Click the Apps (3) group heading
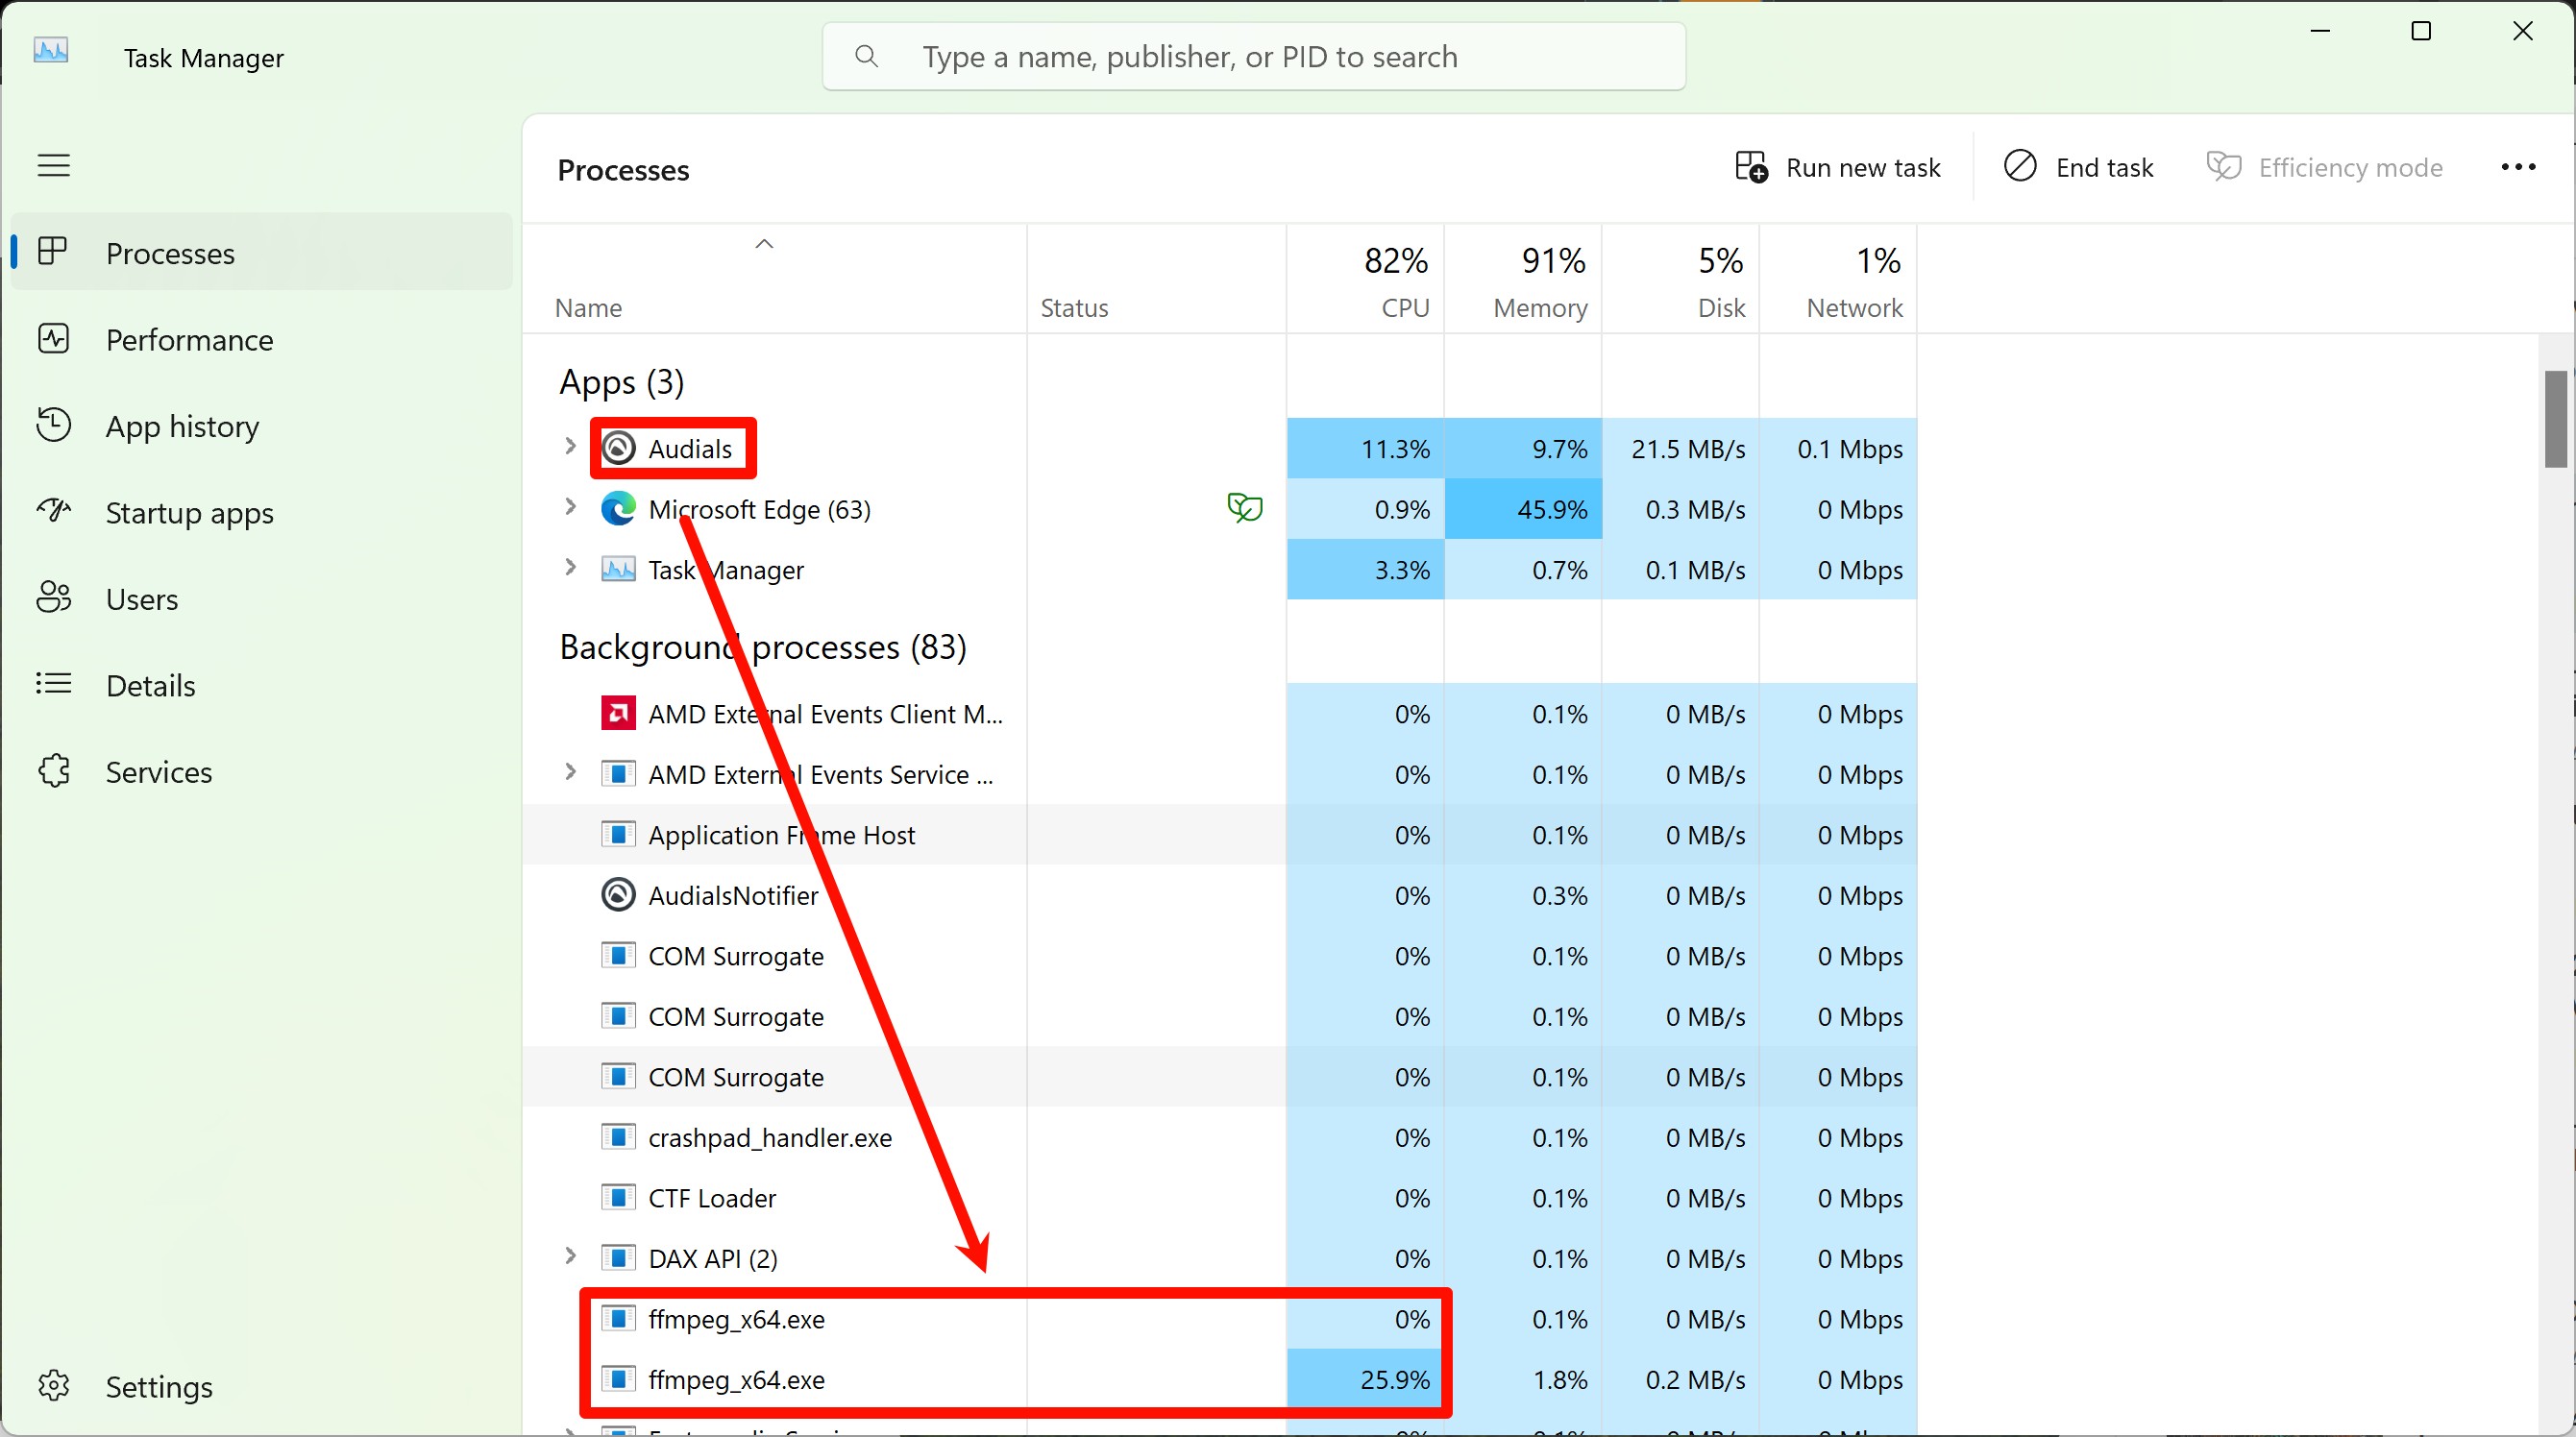The image size is (2576, 1437). [621, 382]
